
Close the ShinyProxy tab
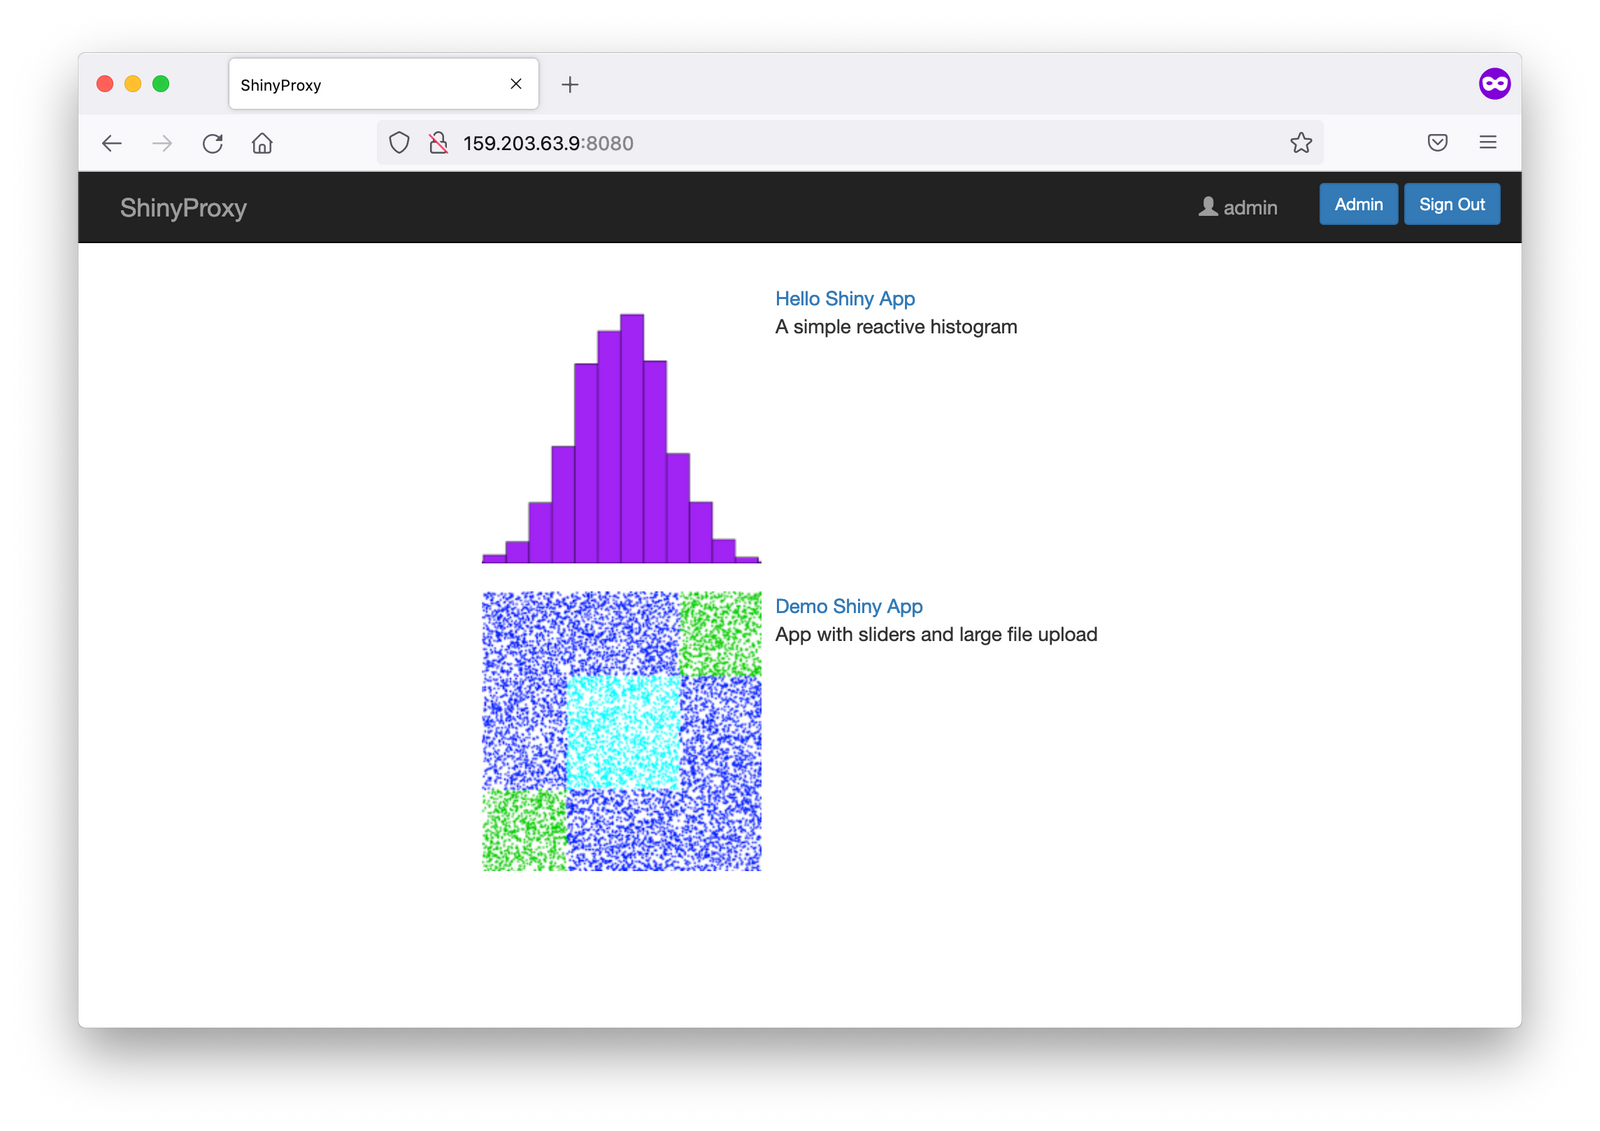[x=516, y=84]
